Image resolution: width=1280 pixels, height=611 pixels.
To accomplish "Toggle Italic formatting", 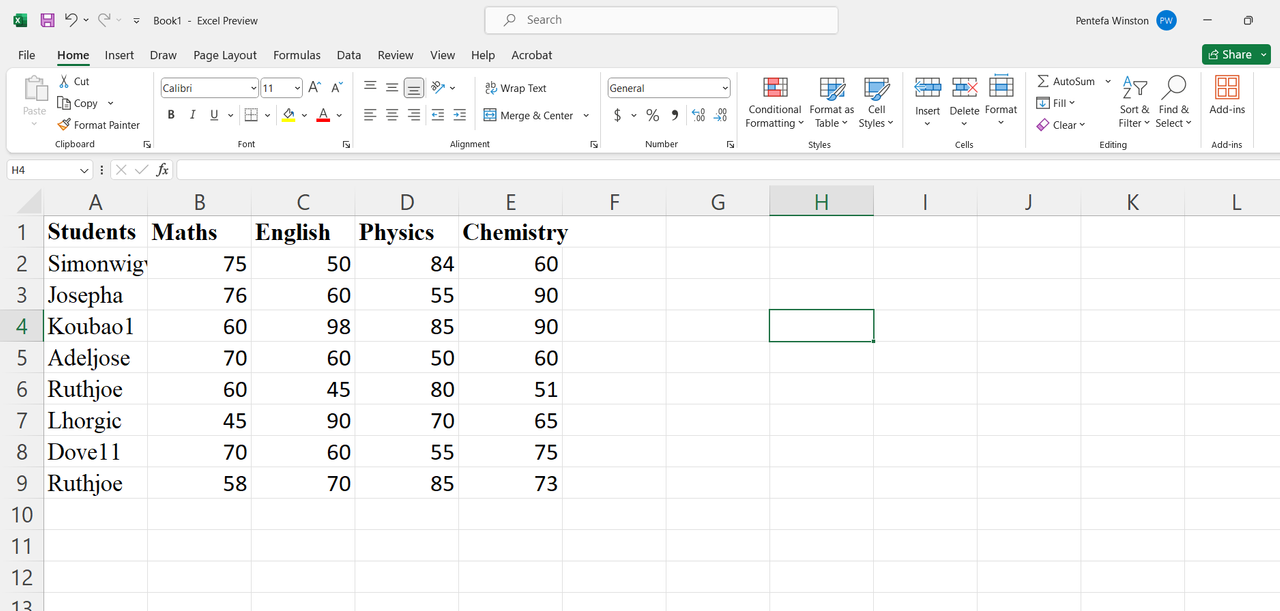I will (x=192, y=115).
